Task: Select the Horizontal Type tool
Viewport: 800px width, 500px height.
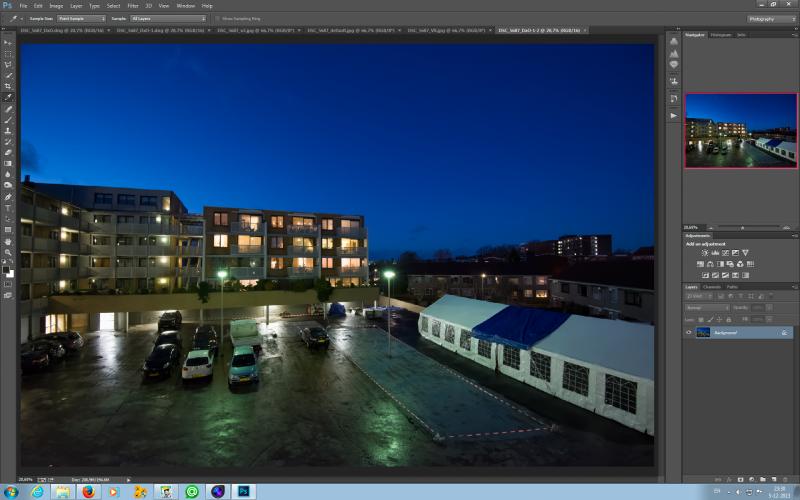Action: tap(8, 208)
